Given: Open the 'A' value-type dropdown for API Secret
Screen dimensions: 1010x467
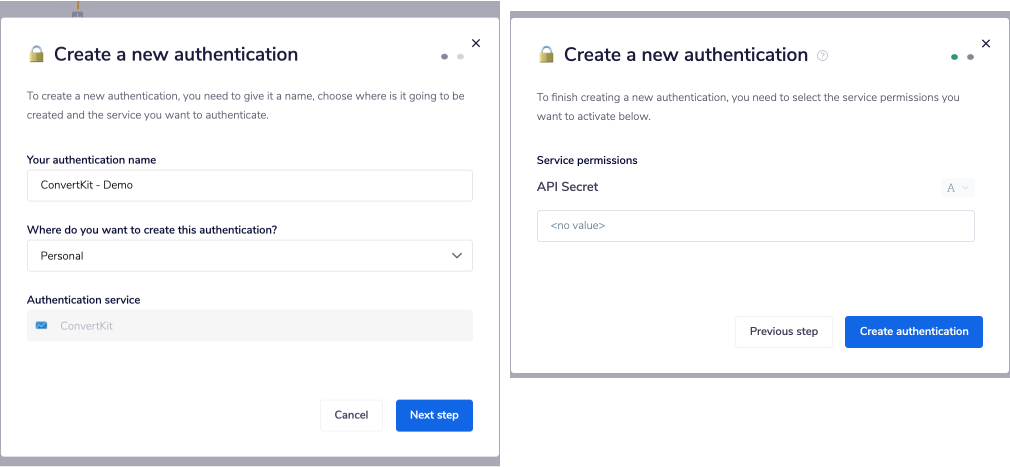Looking at the screenshot, I should coord(957,187).
